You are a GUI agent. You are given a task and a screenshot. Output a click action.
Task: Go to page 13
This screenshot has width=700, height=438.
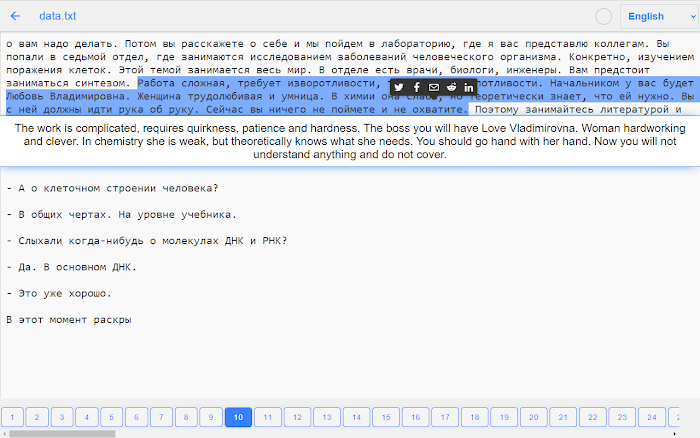327,417
